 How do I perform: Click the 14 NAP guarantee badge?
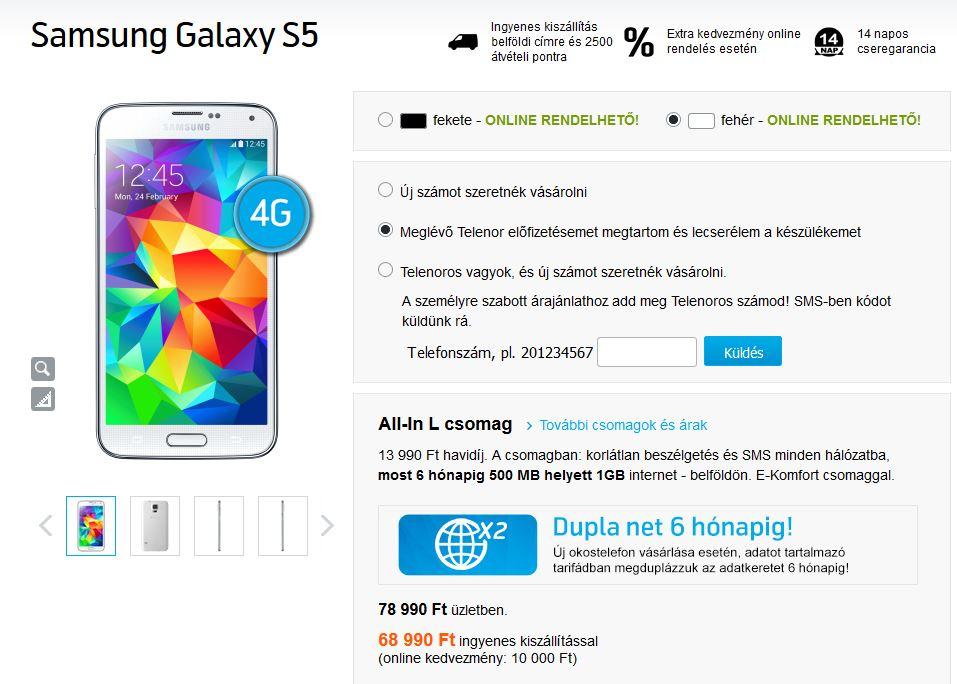coord(829,42)
